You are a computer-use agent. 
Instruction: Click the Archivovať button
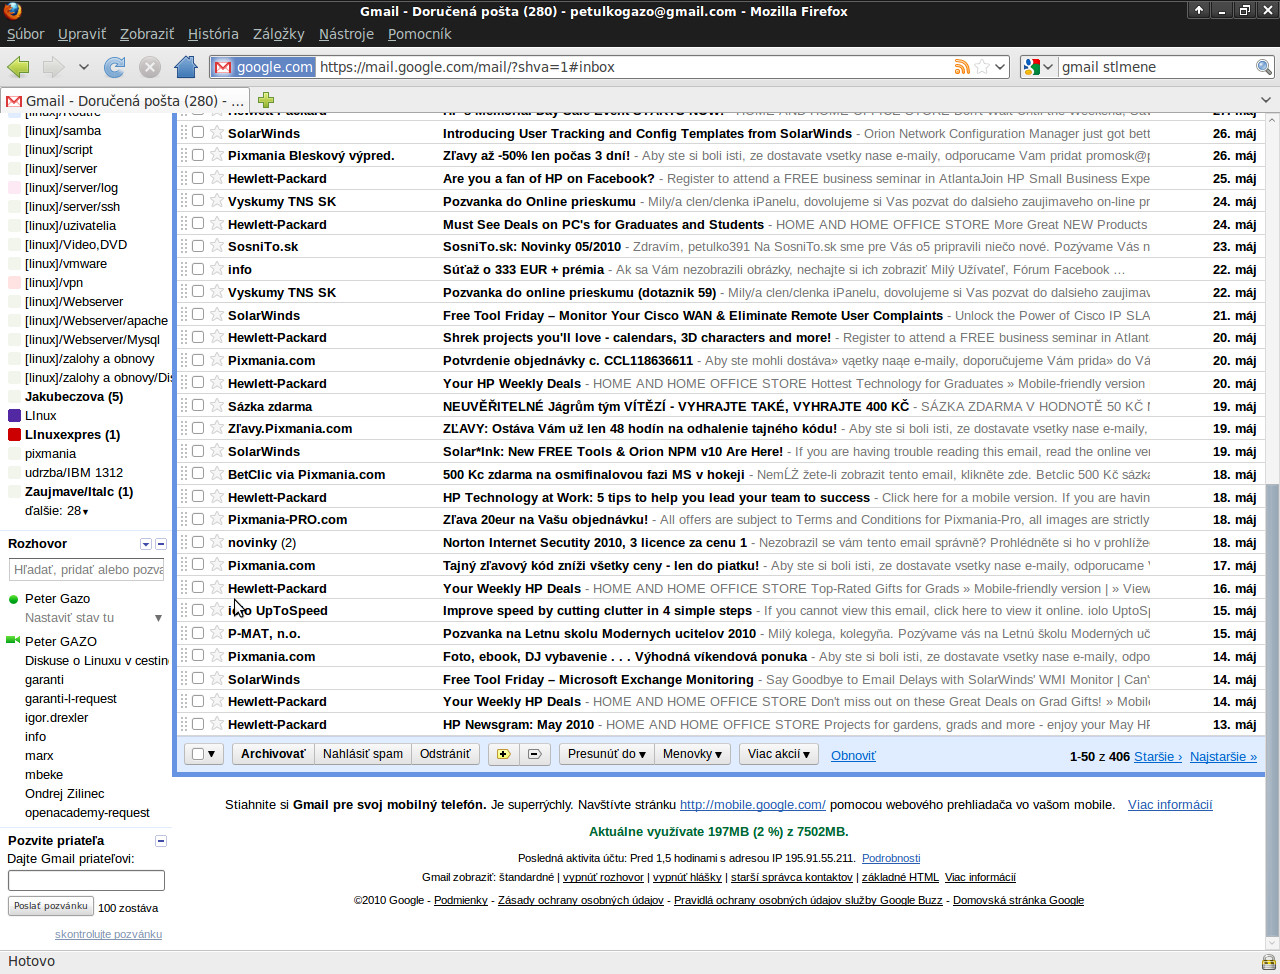coord(273,754)
